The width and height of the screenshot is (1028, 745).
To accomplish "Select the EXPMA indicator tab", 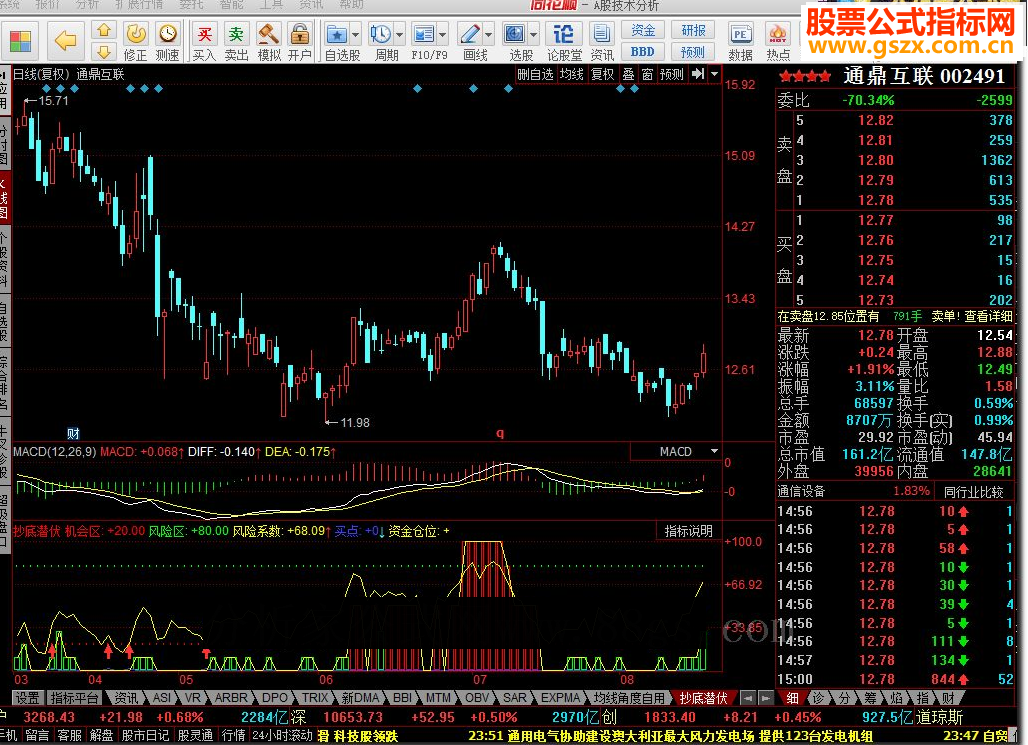I will [561, 698].
